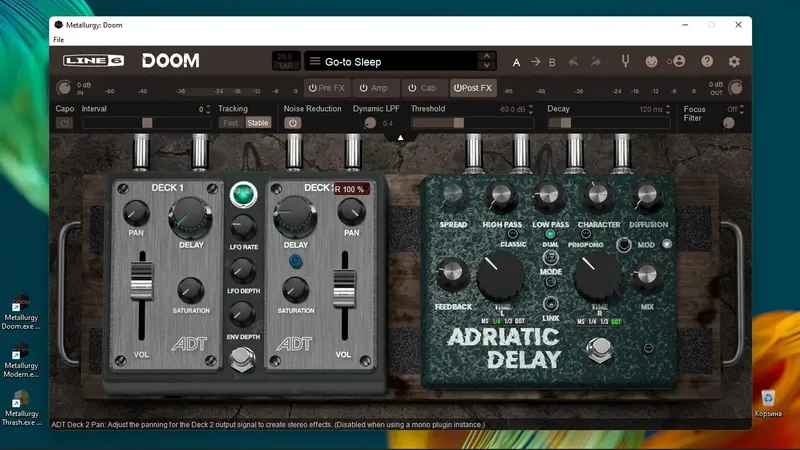
Task: Click the Decay slider
Action: click(609, 123)
